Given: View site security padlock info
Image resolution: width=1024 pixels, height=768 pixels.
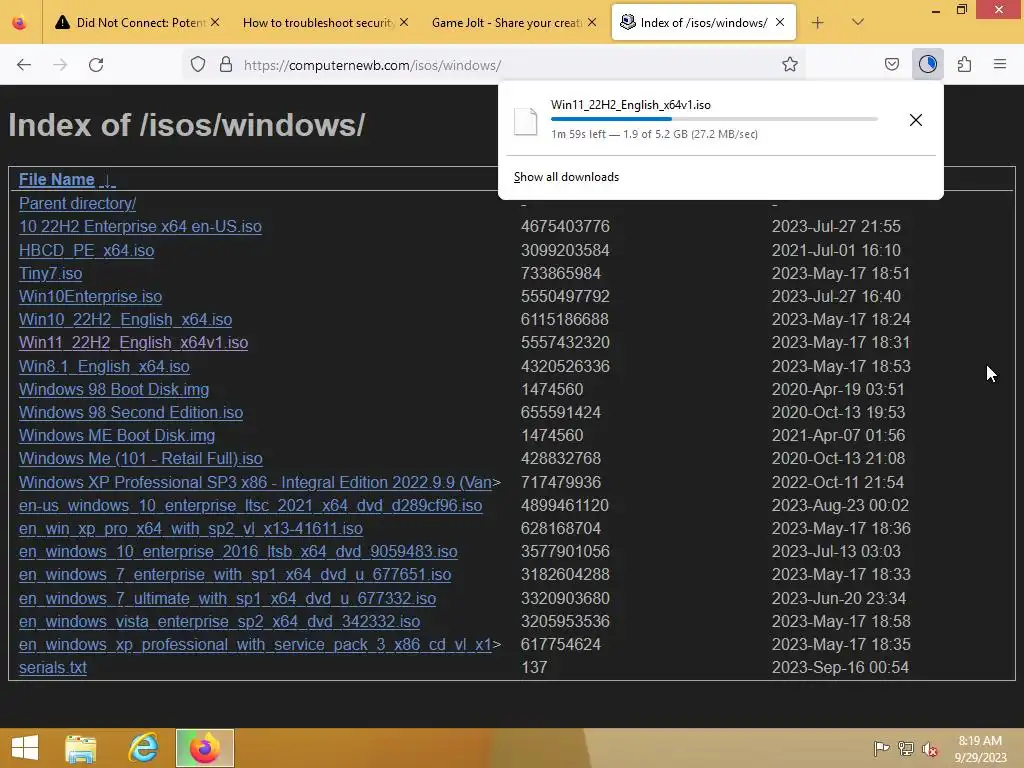Looking at the screenshot, I should (226, 65).
